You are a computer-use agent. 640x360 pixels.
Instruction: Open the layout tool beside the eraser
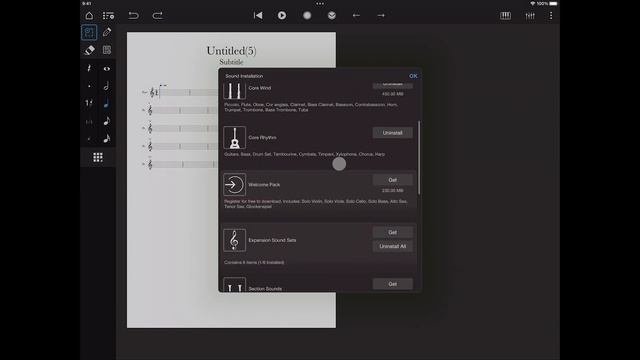[x=107, y=50]
